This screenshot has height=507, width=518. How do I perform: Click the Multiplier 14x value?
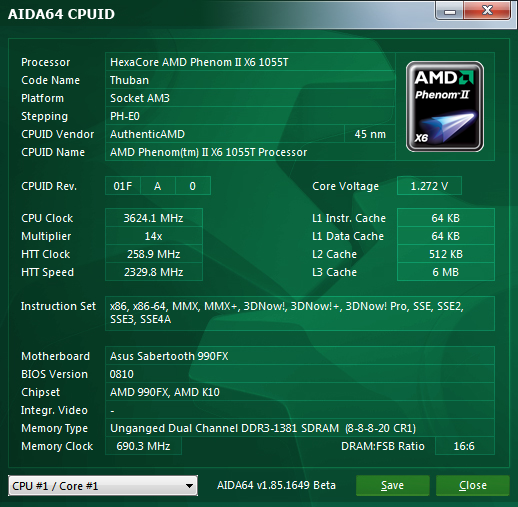point(154,236)
